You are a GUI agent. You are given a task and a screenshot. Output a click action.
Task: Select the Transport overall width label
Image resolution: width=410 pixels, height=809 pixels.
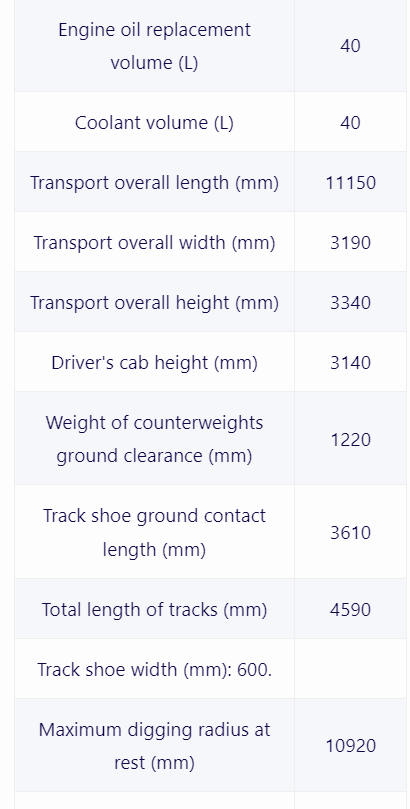154,242
